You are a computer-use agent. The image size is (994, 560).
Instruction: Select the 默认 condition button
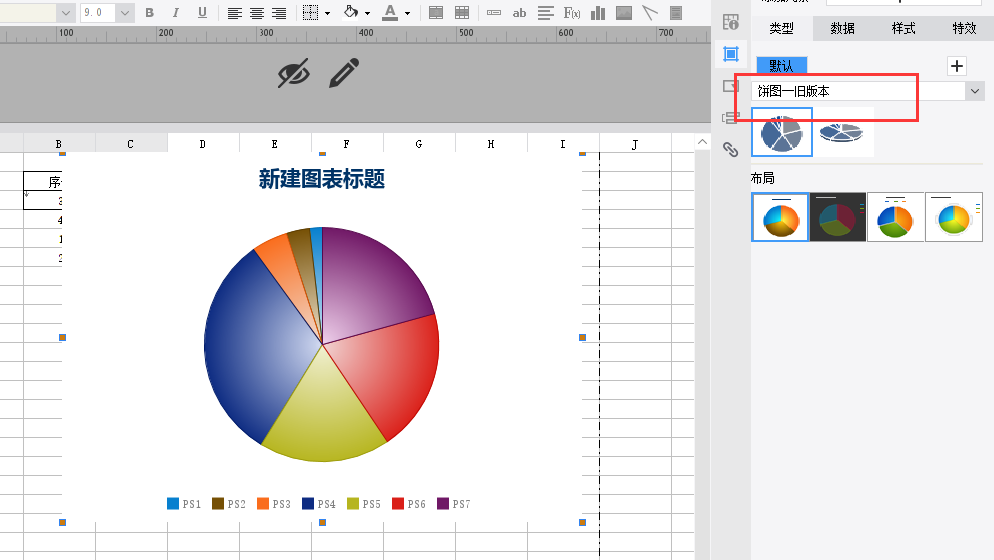click(782, 65)
